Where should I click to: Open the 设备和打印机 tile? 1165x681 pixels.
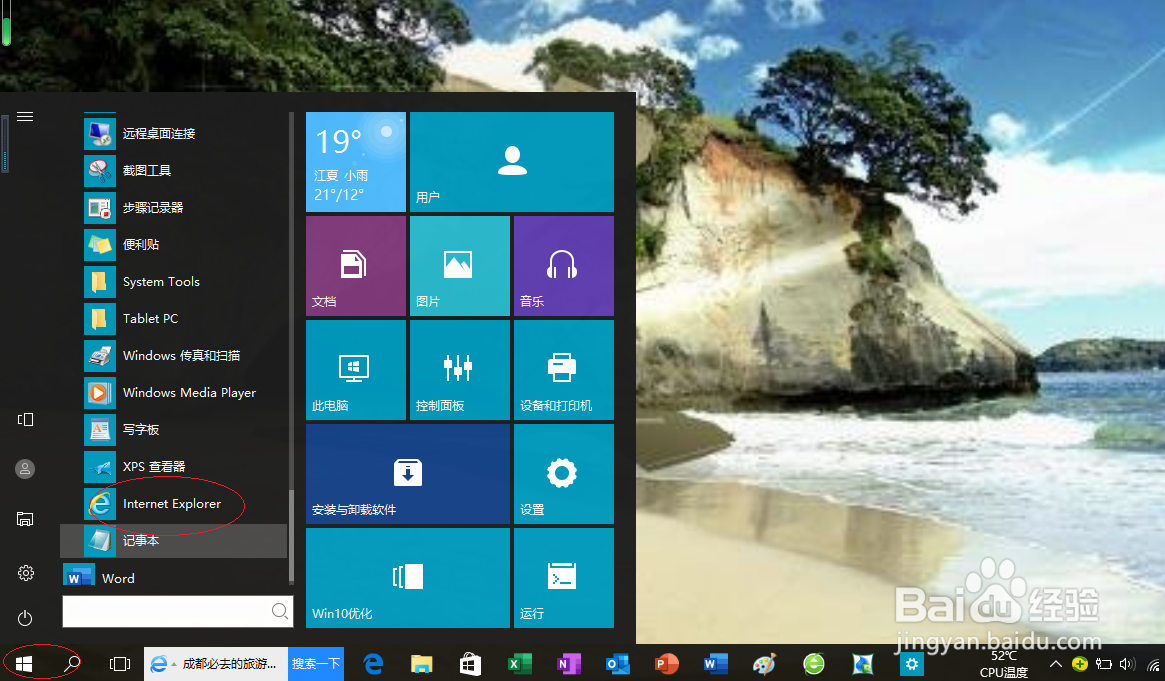[564, 370]
